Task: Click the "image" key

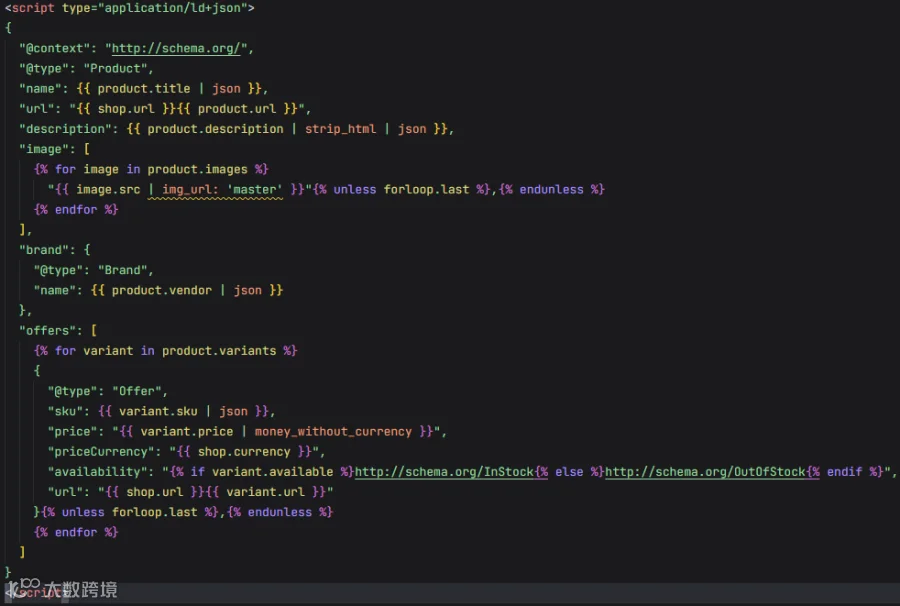Action: tap(44, 149)
